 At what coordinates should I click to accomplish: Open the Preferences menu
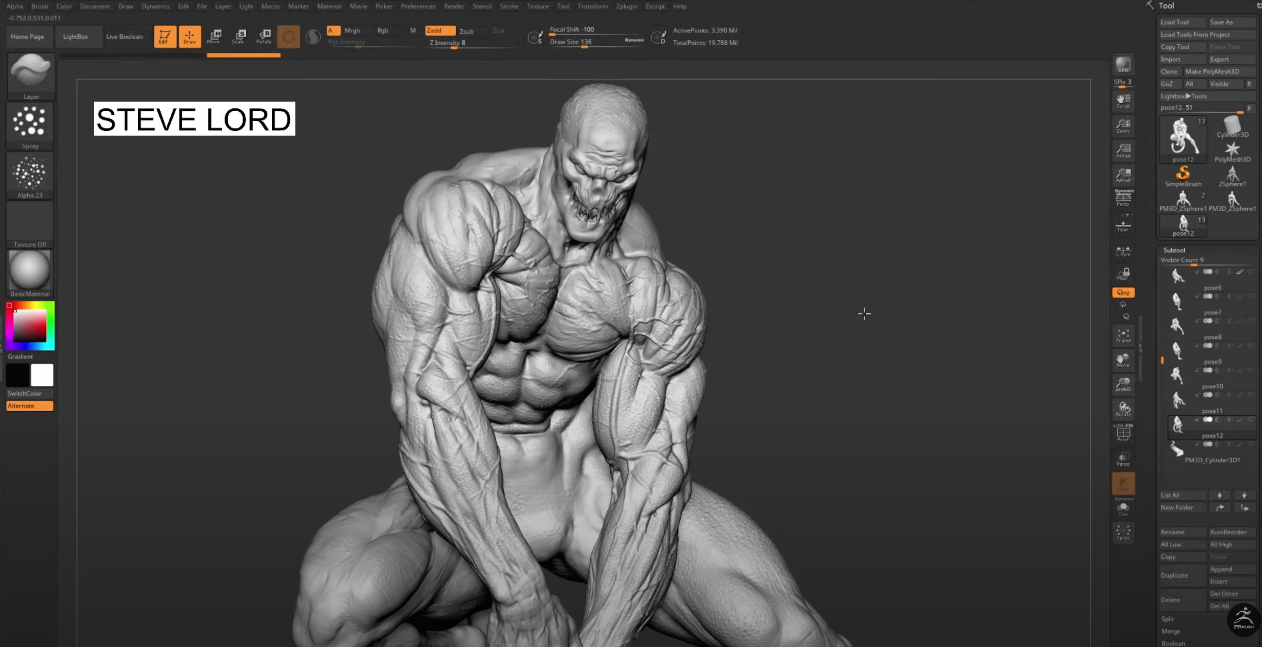coord(418,6)
